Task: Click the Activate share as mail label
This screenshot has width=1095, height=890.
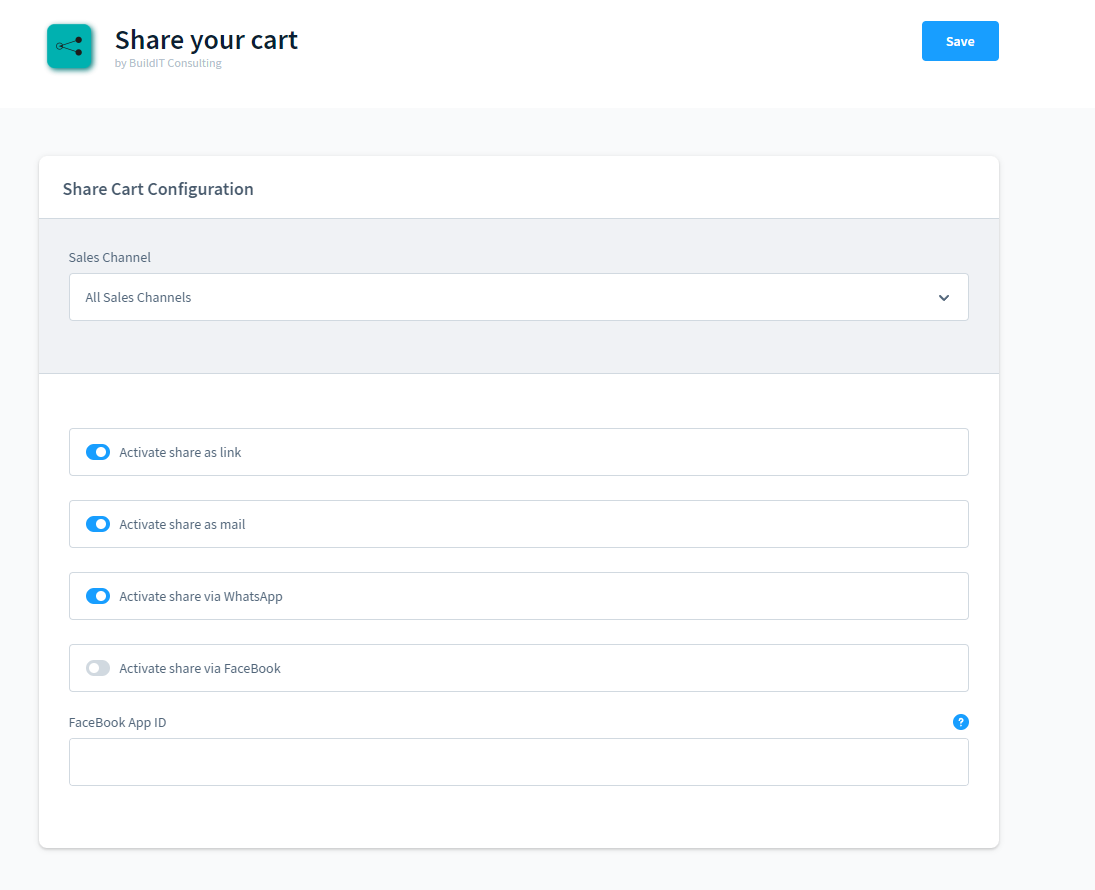Action: (182, 524)
